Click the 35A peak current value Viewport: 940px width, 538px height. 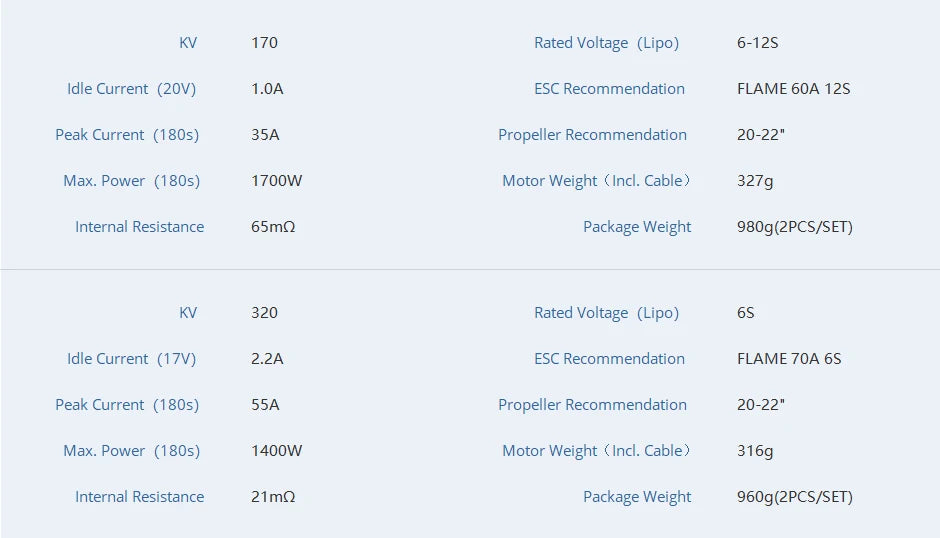click(x=265, y=135)
